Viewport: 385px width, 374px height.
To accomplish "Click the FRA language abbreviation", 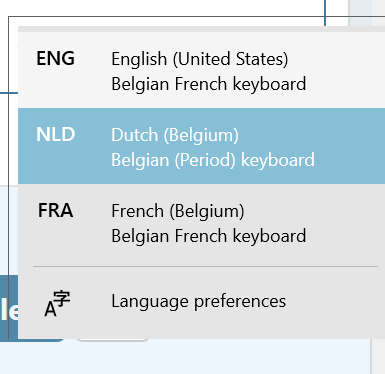I will point(55,211).
